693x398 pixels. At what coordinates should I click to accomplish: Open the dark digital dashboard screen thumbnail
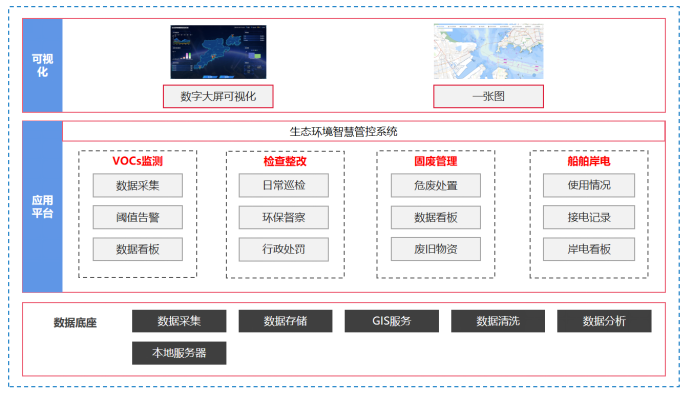(218, 52)
